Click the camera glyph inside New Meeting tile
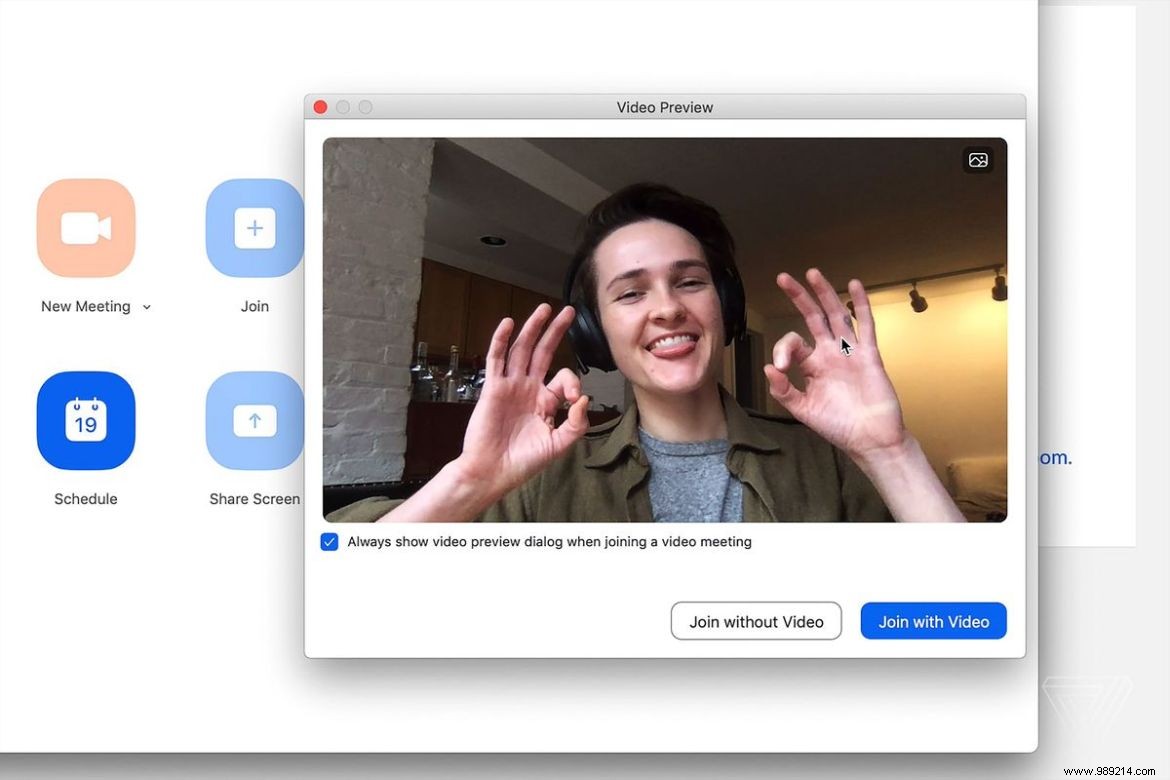 85,228
